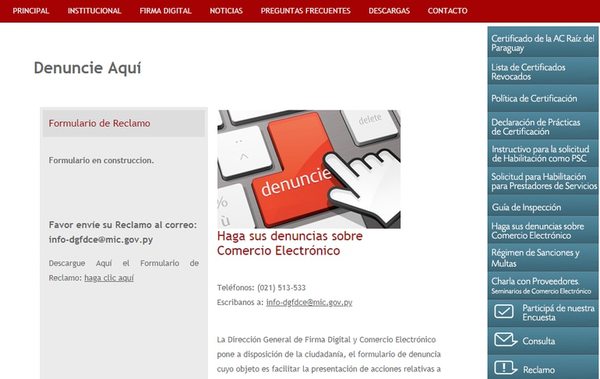600x379 pixels.
Task: Open Certificado de la AC Raíz del Paraguay
Action: pyautogui.click(x=543, y=42)
